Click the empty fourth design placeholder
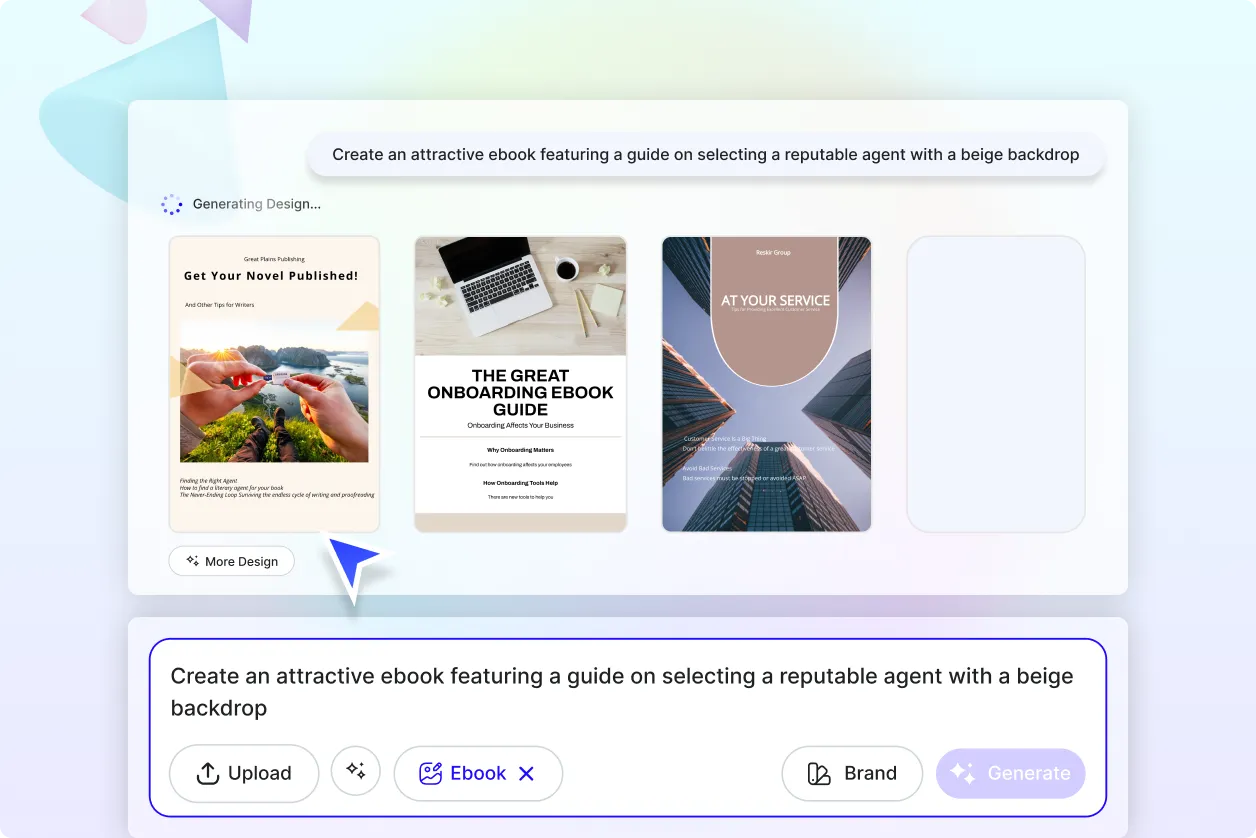 [x=996, y=383]
